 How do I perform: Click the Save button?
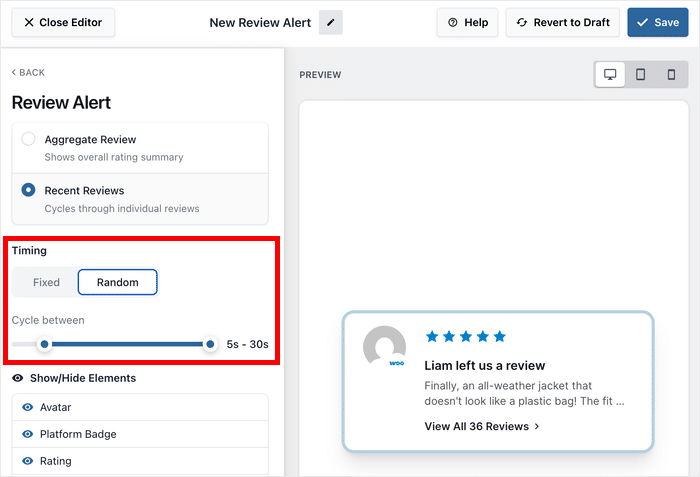click(657, 23)
